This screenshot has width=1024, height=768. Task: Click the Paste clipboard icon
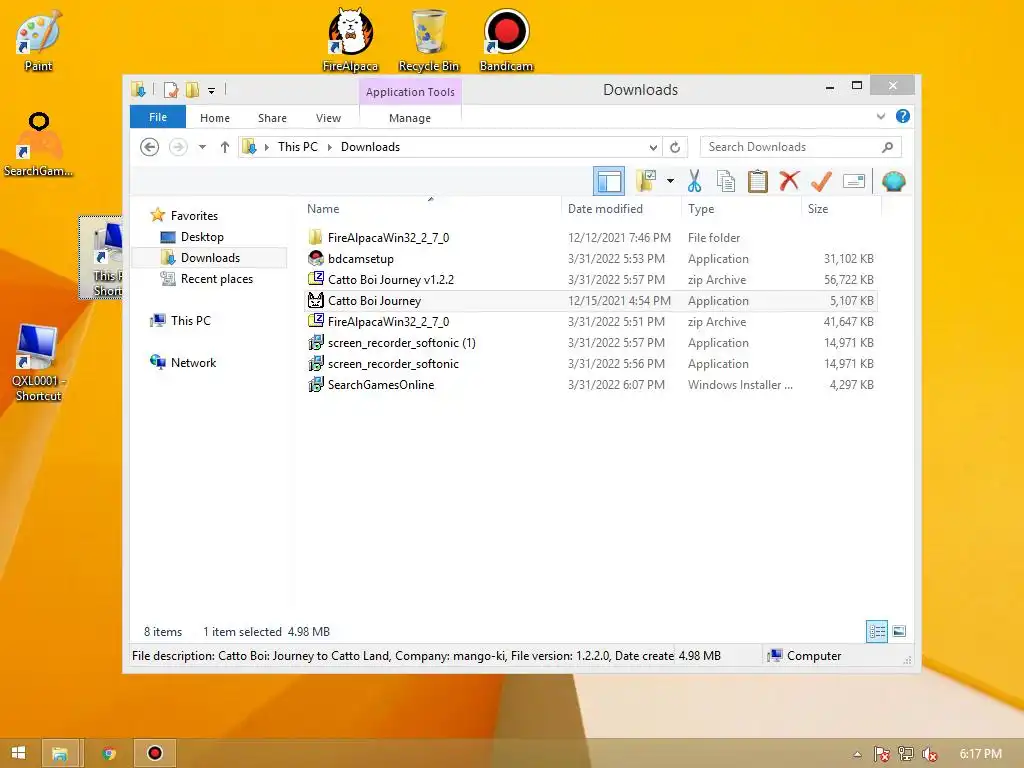[x=758, y=181]
